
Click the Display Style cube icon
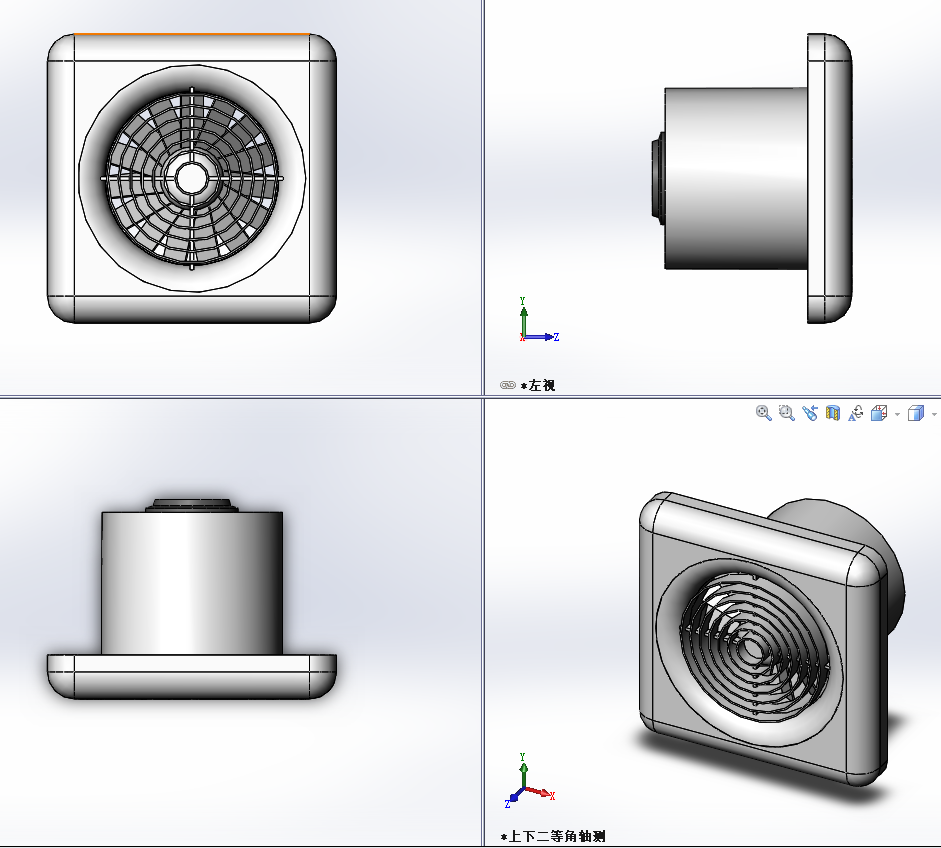point(916,413)
